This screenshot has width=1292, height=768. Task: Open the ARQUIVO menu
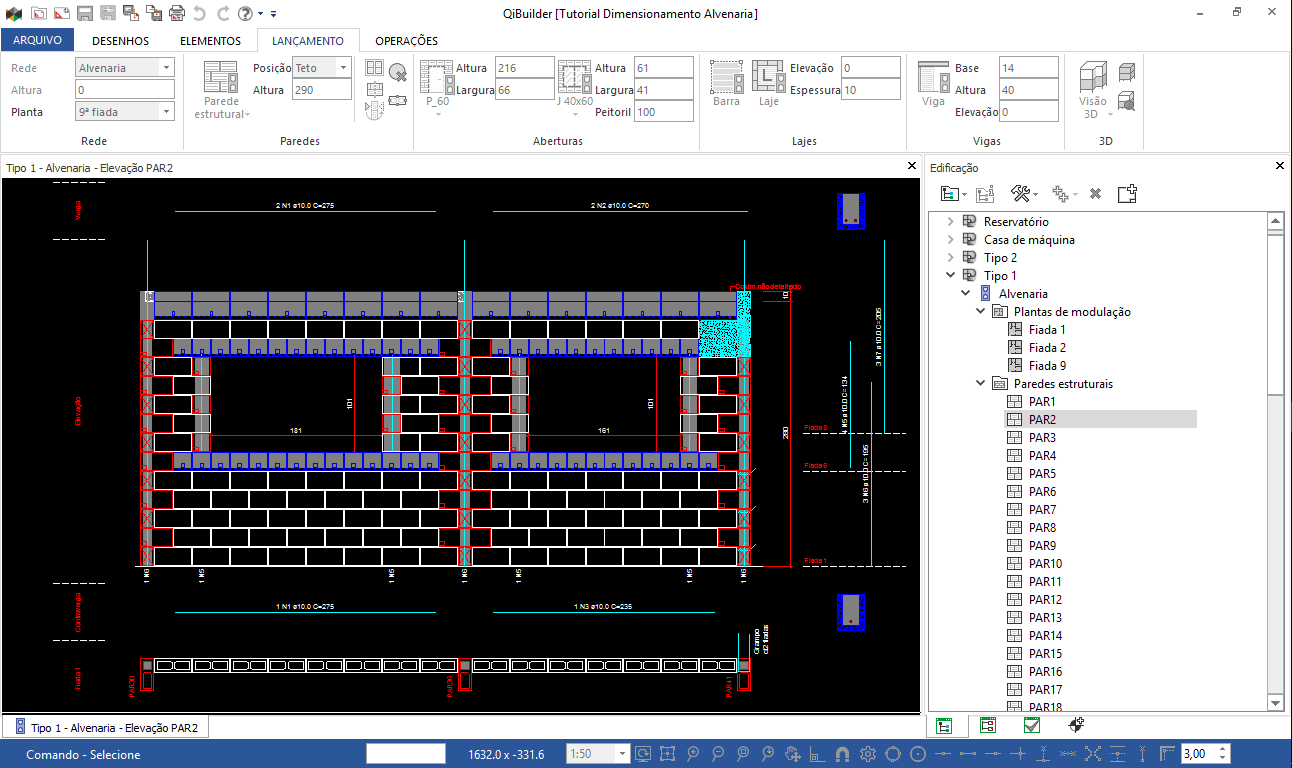tap(37, 41)
